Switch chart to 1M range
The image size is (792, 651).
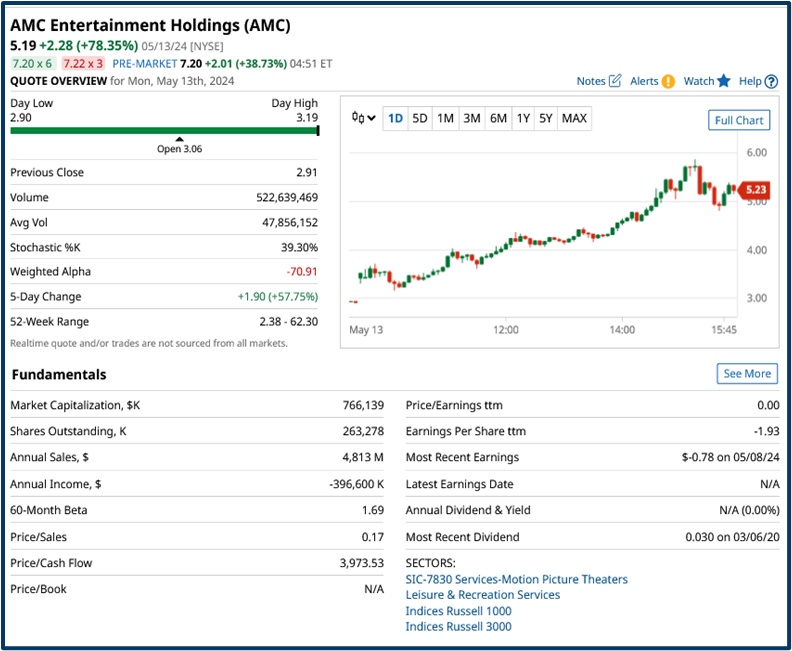[x=445, y=118]
